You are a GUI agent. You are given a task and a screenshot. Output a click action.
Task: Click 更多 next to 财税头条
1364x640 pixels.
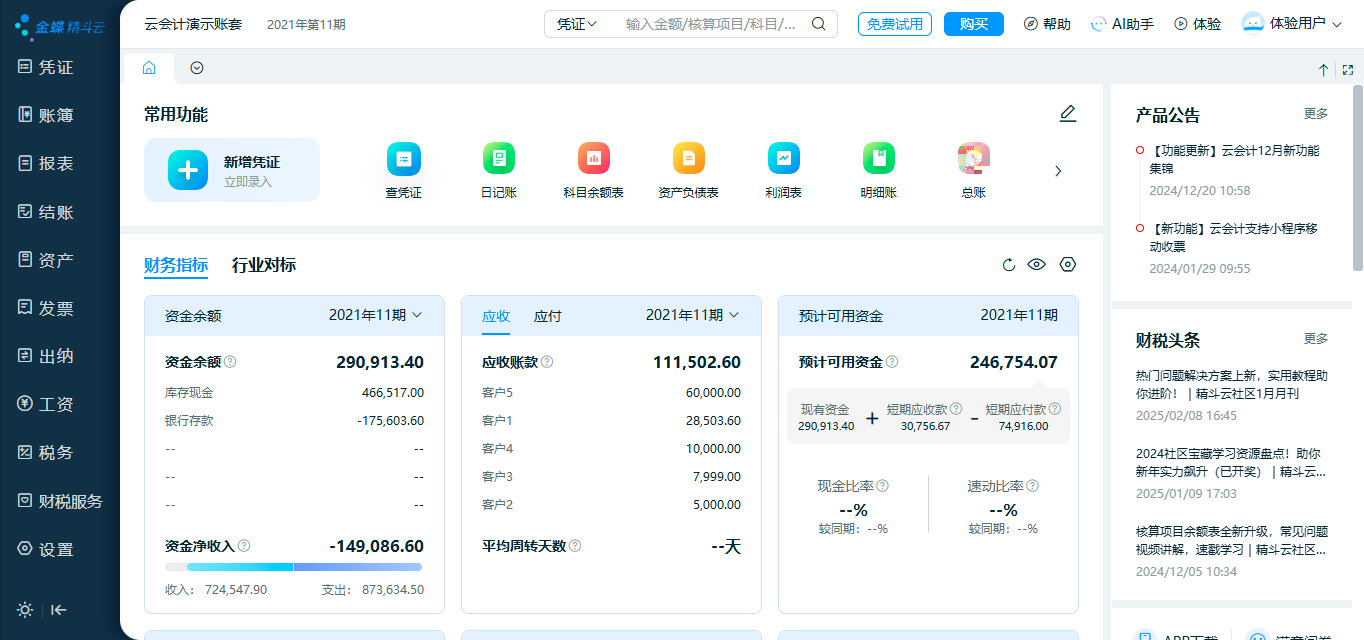[x=1316, y=339]
